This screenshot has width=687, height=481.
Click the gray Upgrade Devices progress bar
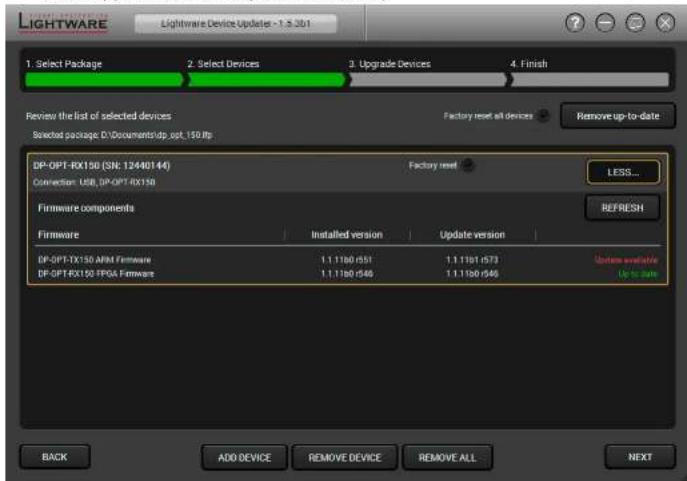428,80
